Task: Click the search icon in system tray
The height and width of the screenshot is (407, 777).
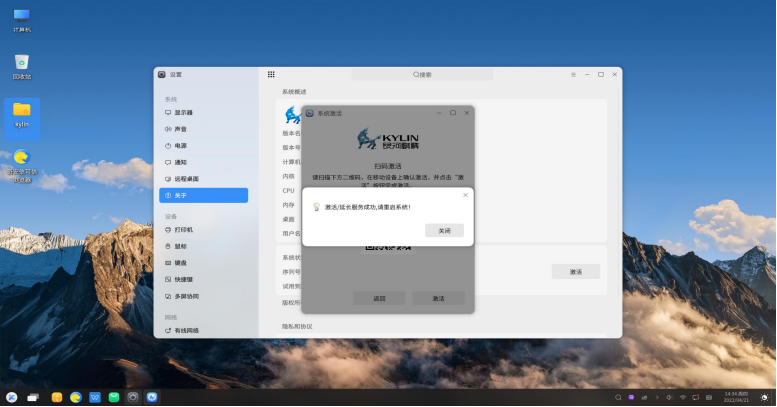Action: pyautogui.click(x=618, y=397)
